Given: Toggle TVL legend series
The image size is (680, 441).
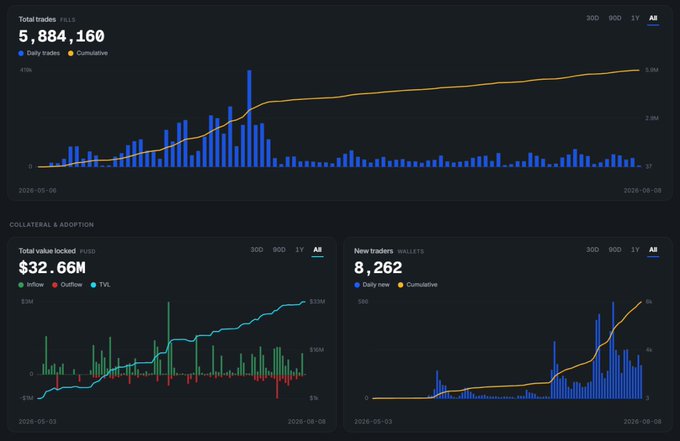Looking at the screenshot, I should [101, 284].
